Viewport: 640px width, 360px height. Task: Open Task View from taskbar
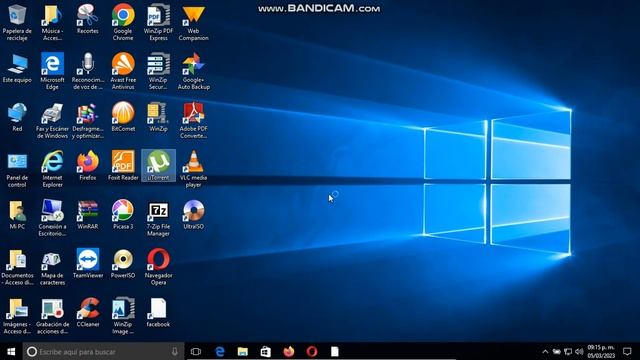[x=196, y=351]
